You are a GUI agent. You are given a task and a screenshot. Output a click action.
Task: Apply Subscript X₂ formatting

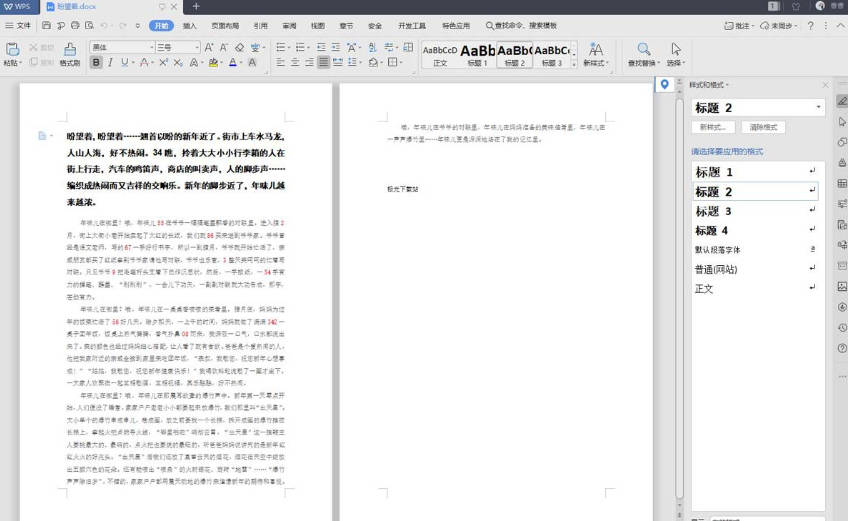coord(178,63)
